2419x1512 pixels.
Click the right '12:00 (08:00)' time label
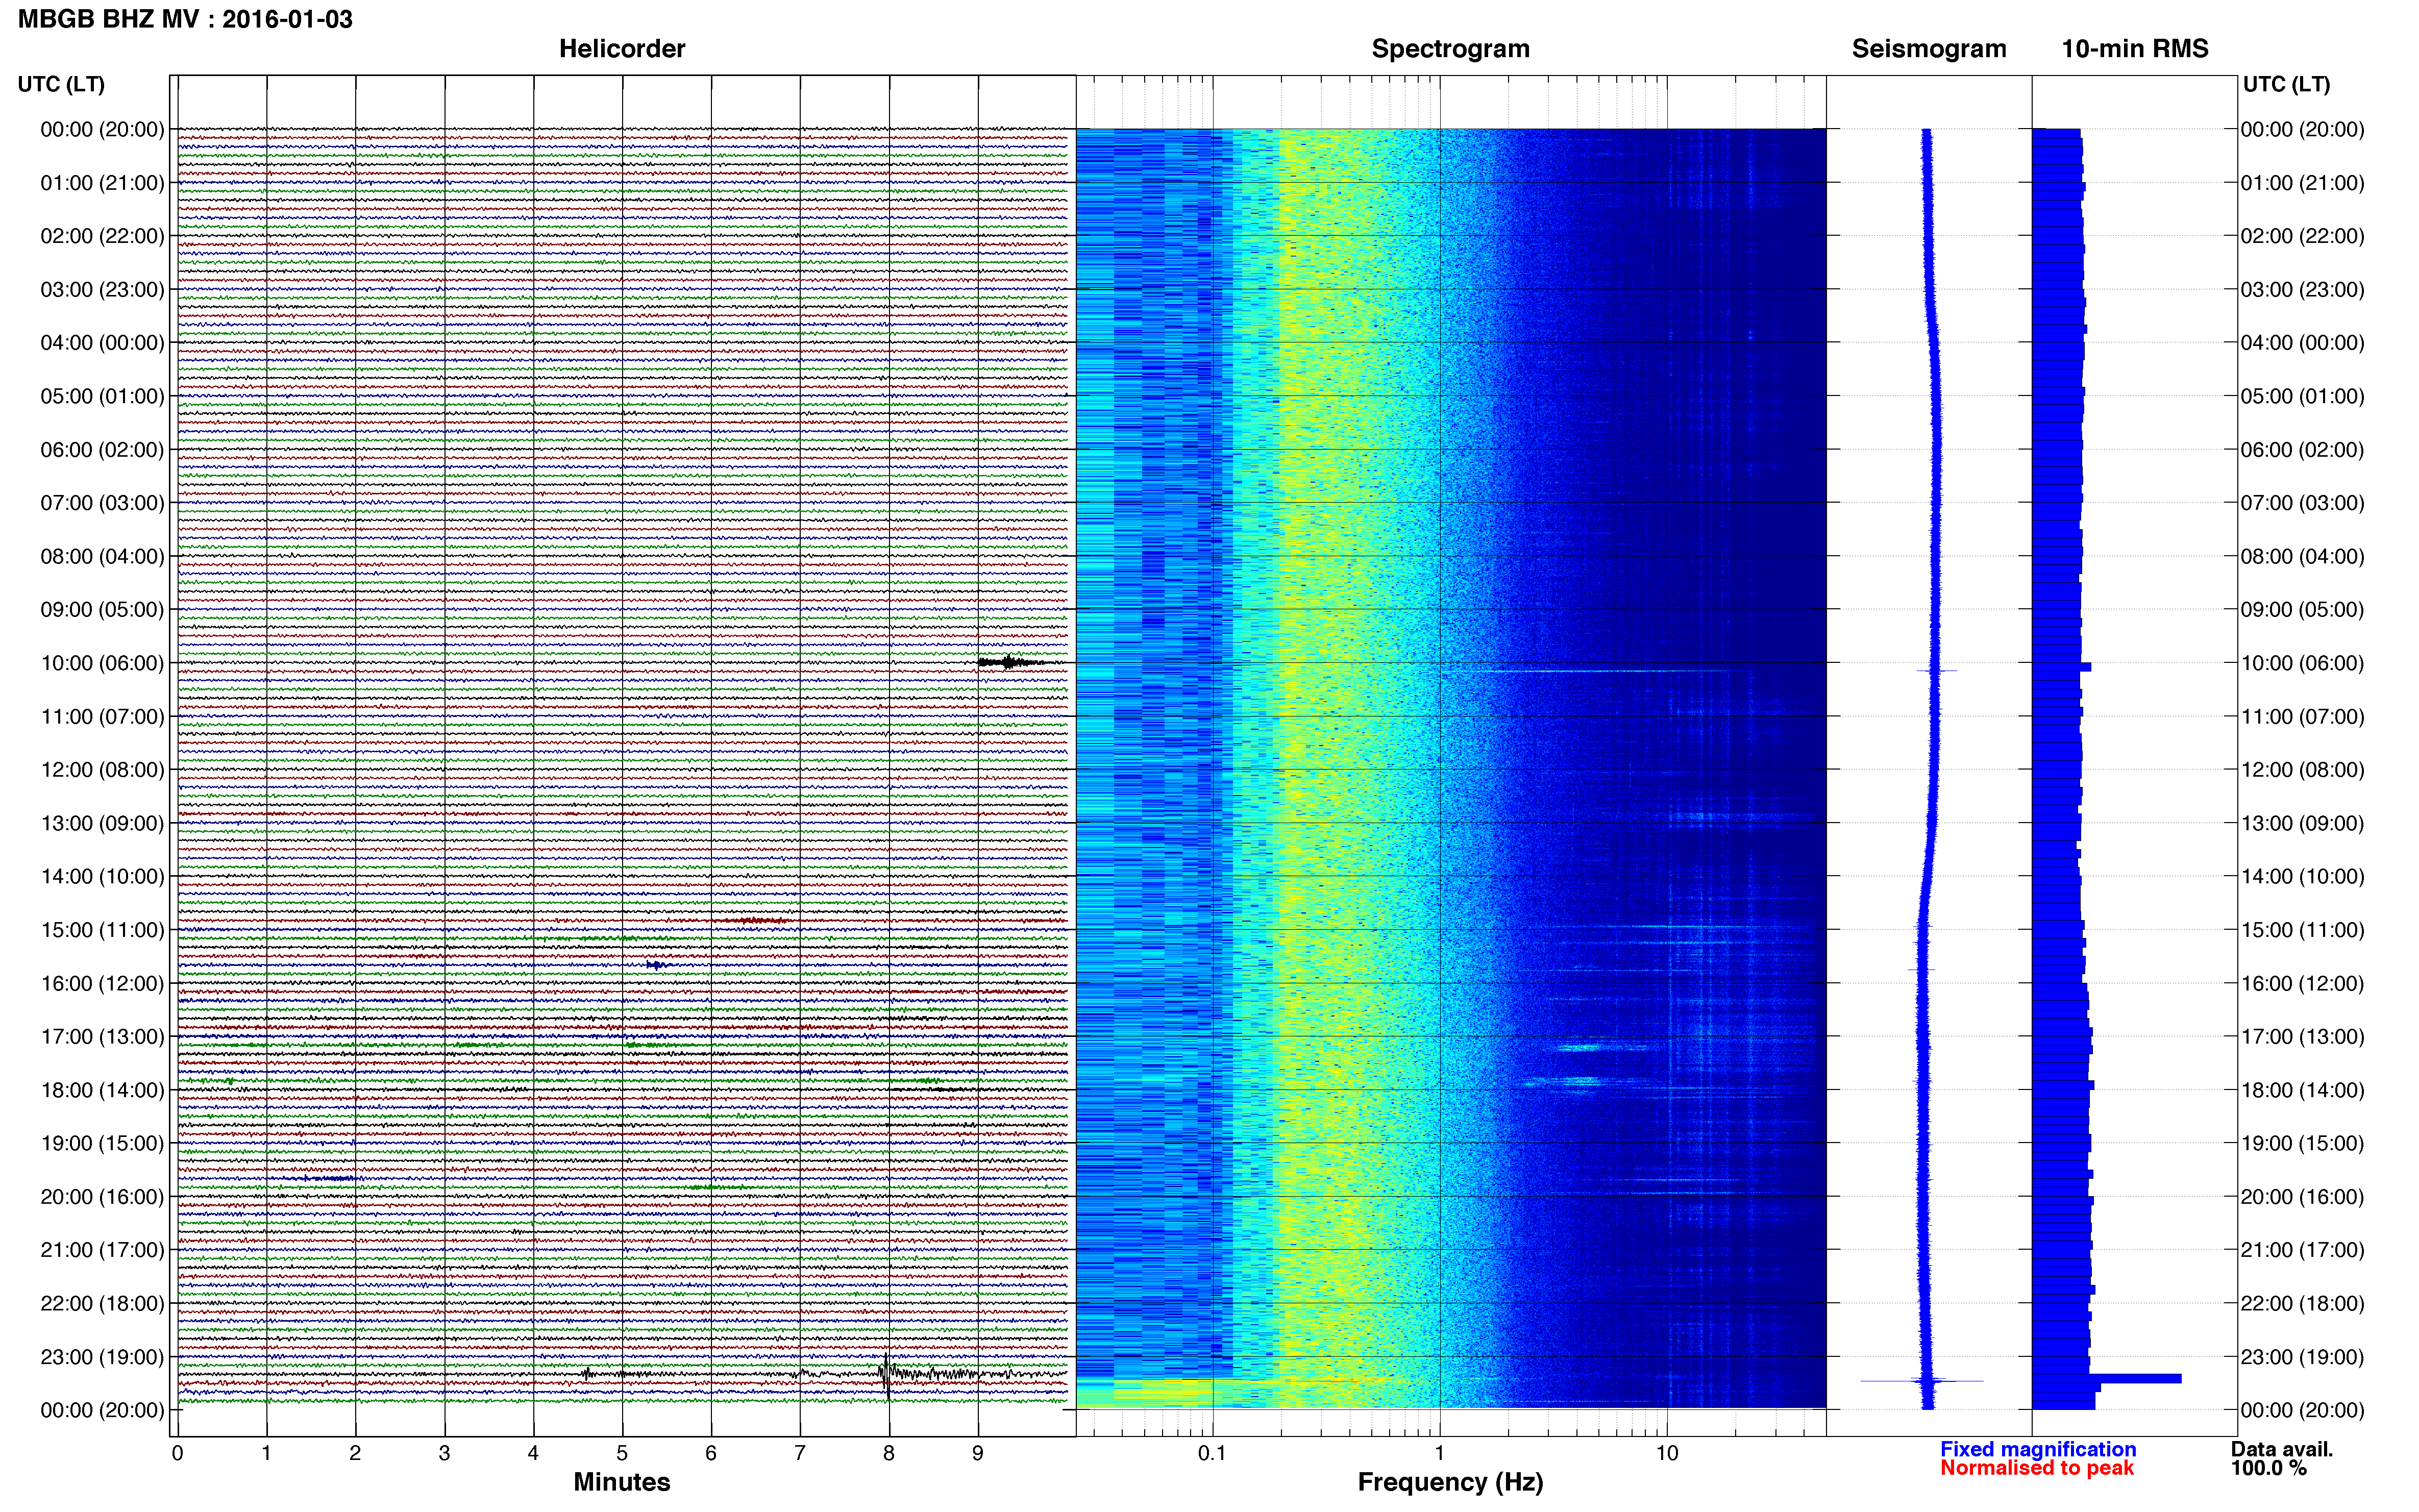coord(2302,770)
